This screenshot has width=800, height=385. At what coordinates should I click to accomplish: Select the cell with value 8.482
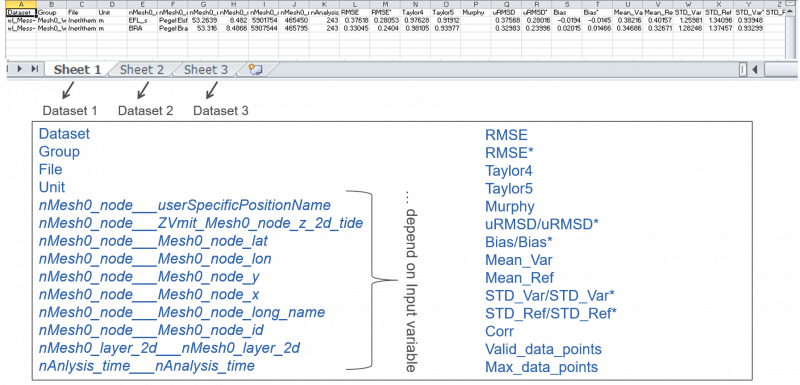click(233, 20)
